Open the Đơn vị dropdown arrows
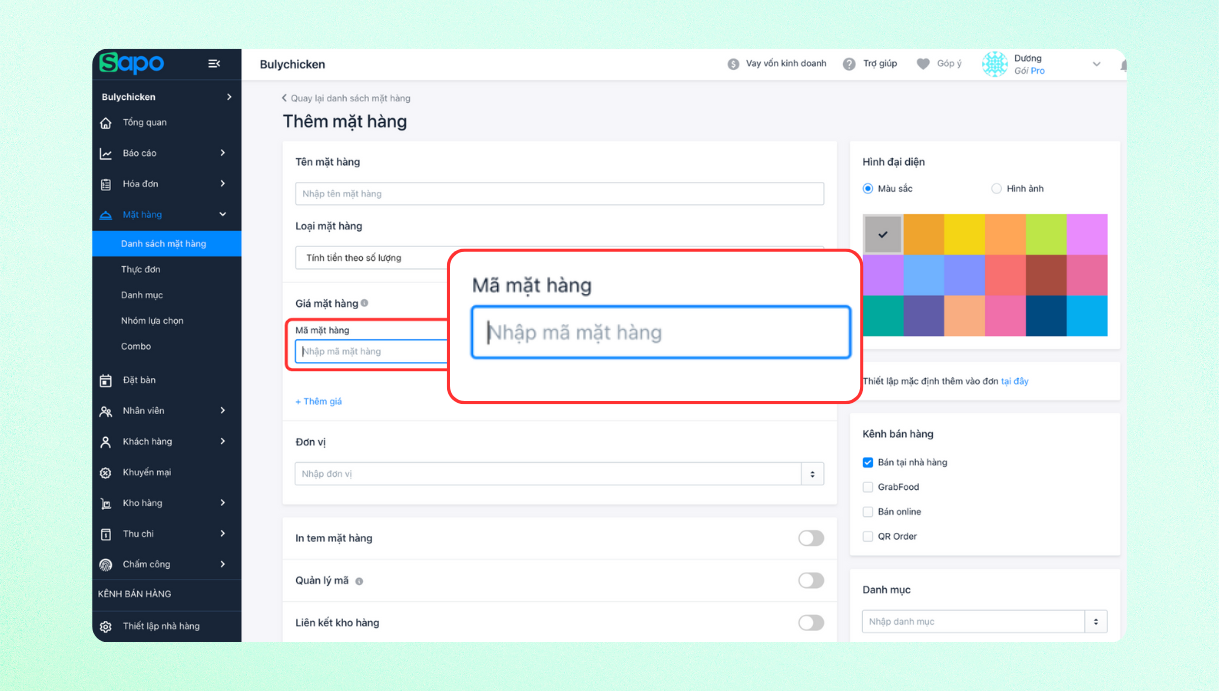 coord(812,474)
